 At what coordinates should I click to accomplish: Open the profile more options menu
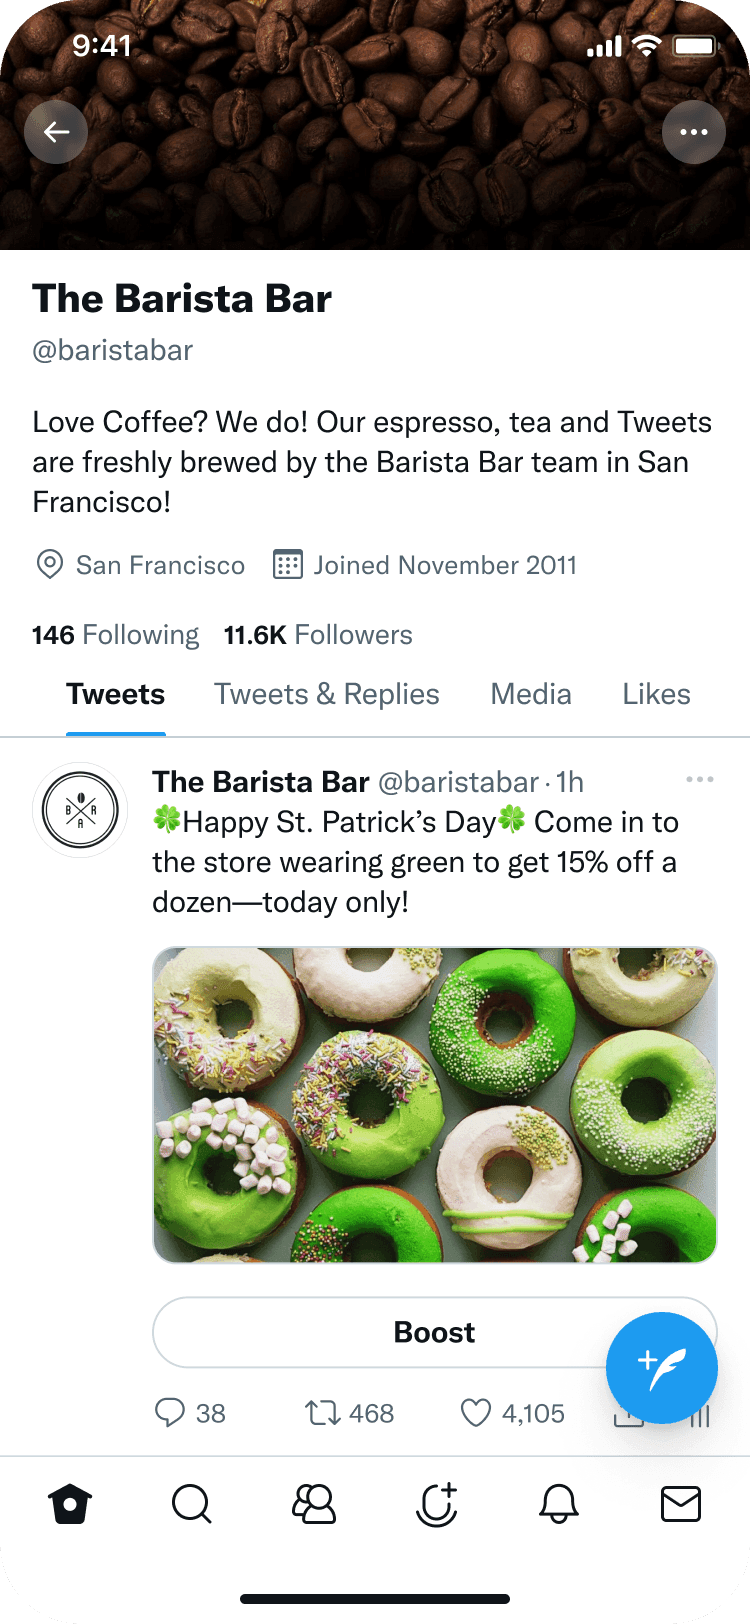(x=693, y=132)
